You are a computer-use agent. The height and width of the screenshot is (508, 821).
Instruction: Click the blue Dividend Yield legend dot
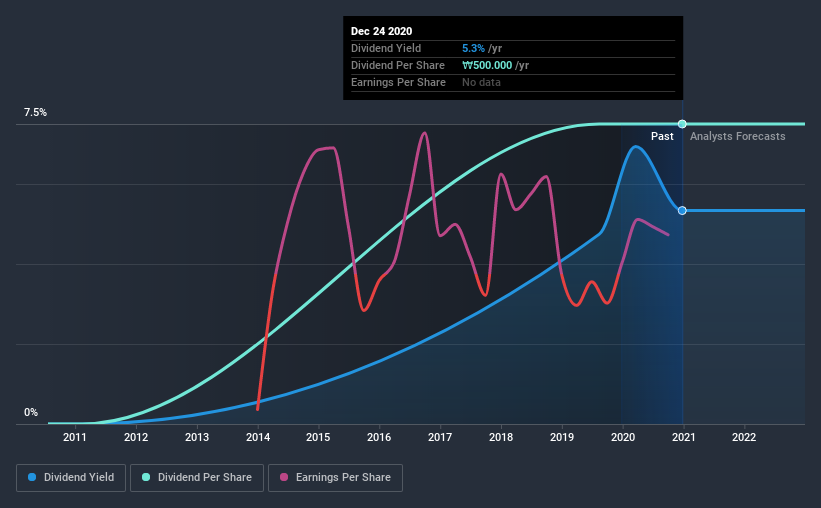pyautogui.click(x=32, y=477)
